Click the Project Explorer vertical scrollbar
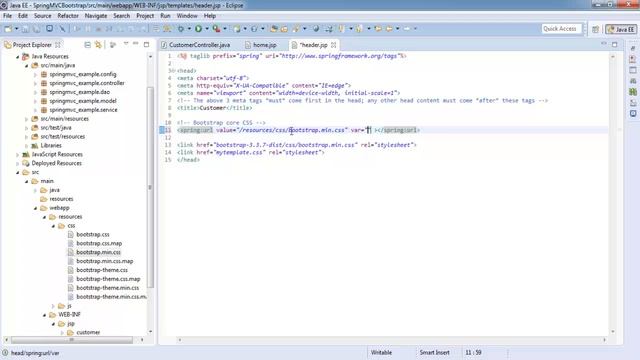Image resolution: width=640 pixels, height=360 pixels. pyautogui.click(x=150, y=187)
